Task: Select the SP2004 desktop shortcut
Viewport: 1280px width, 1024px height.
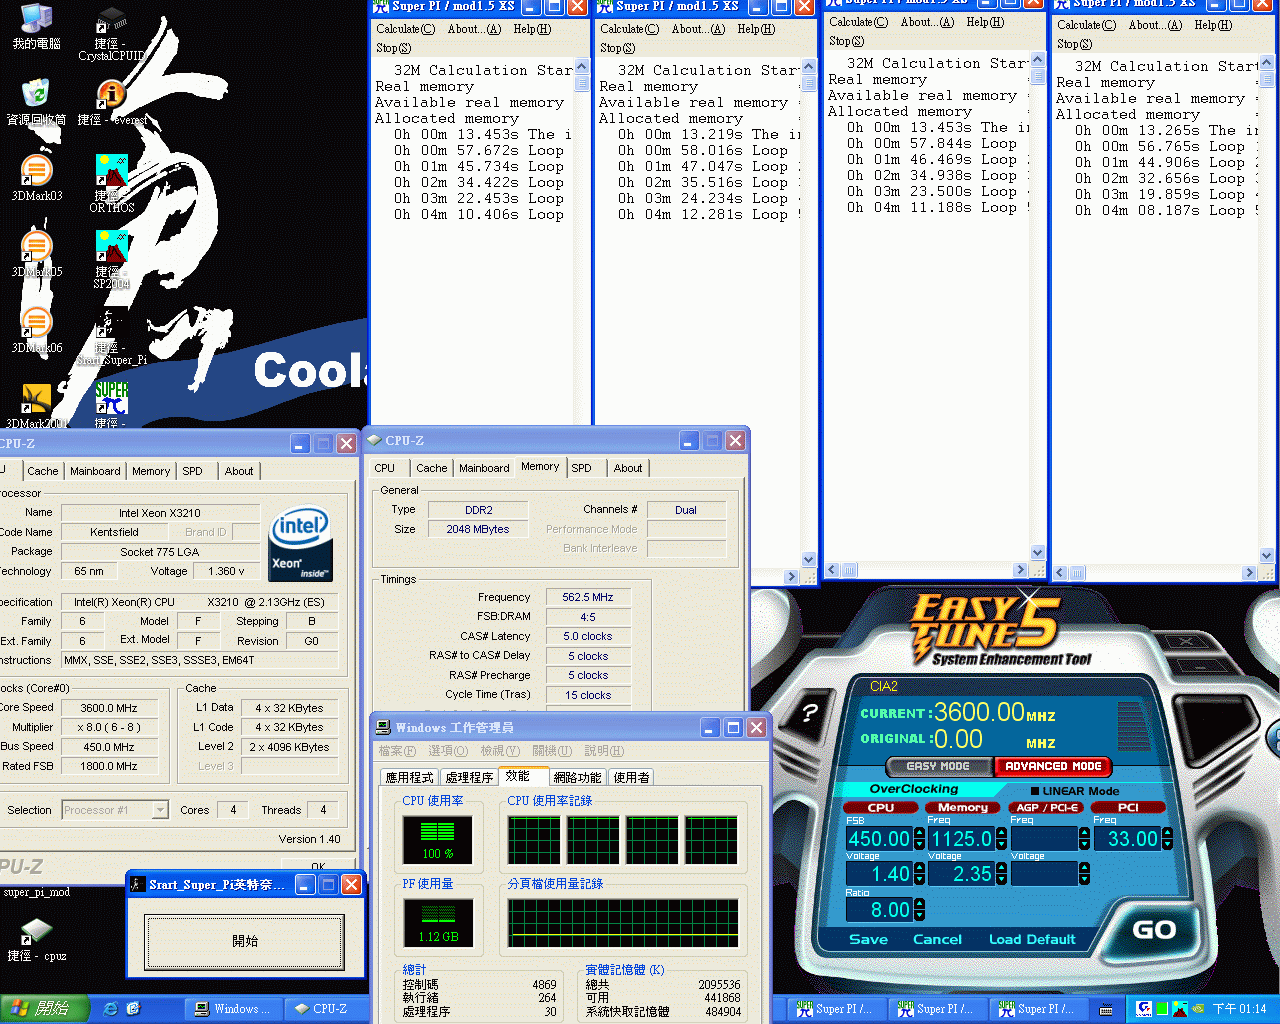Action: pyautogui.click(x=111, y=259)
